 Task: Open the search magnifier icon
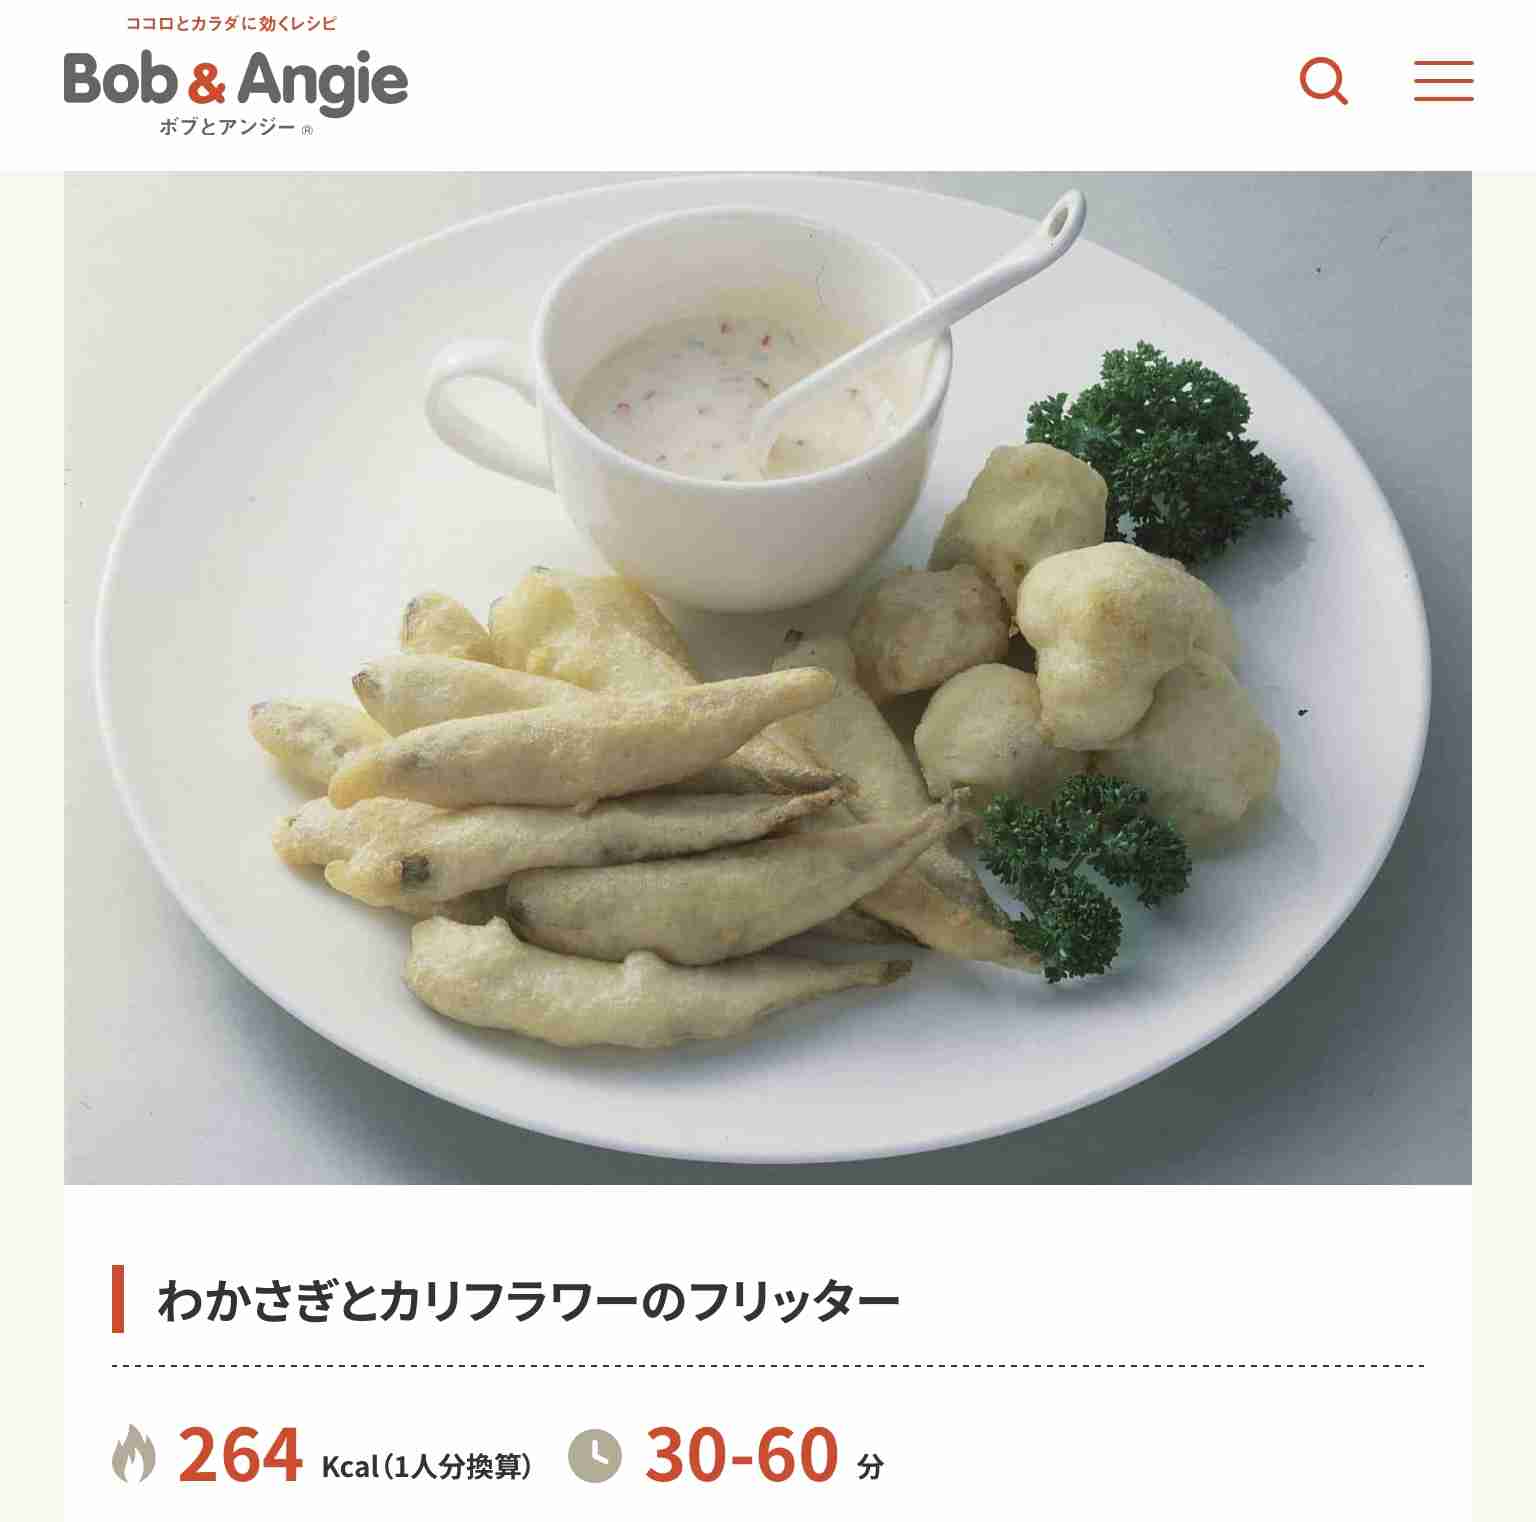click(1323, 81)
